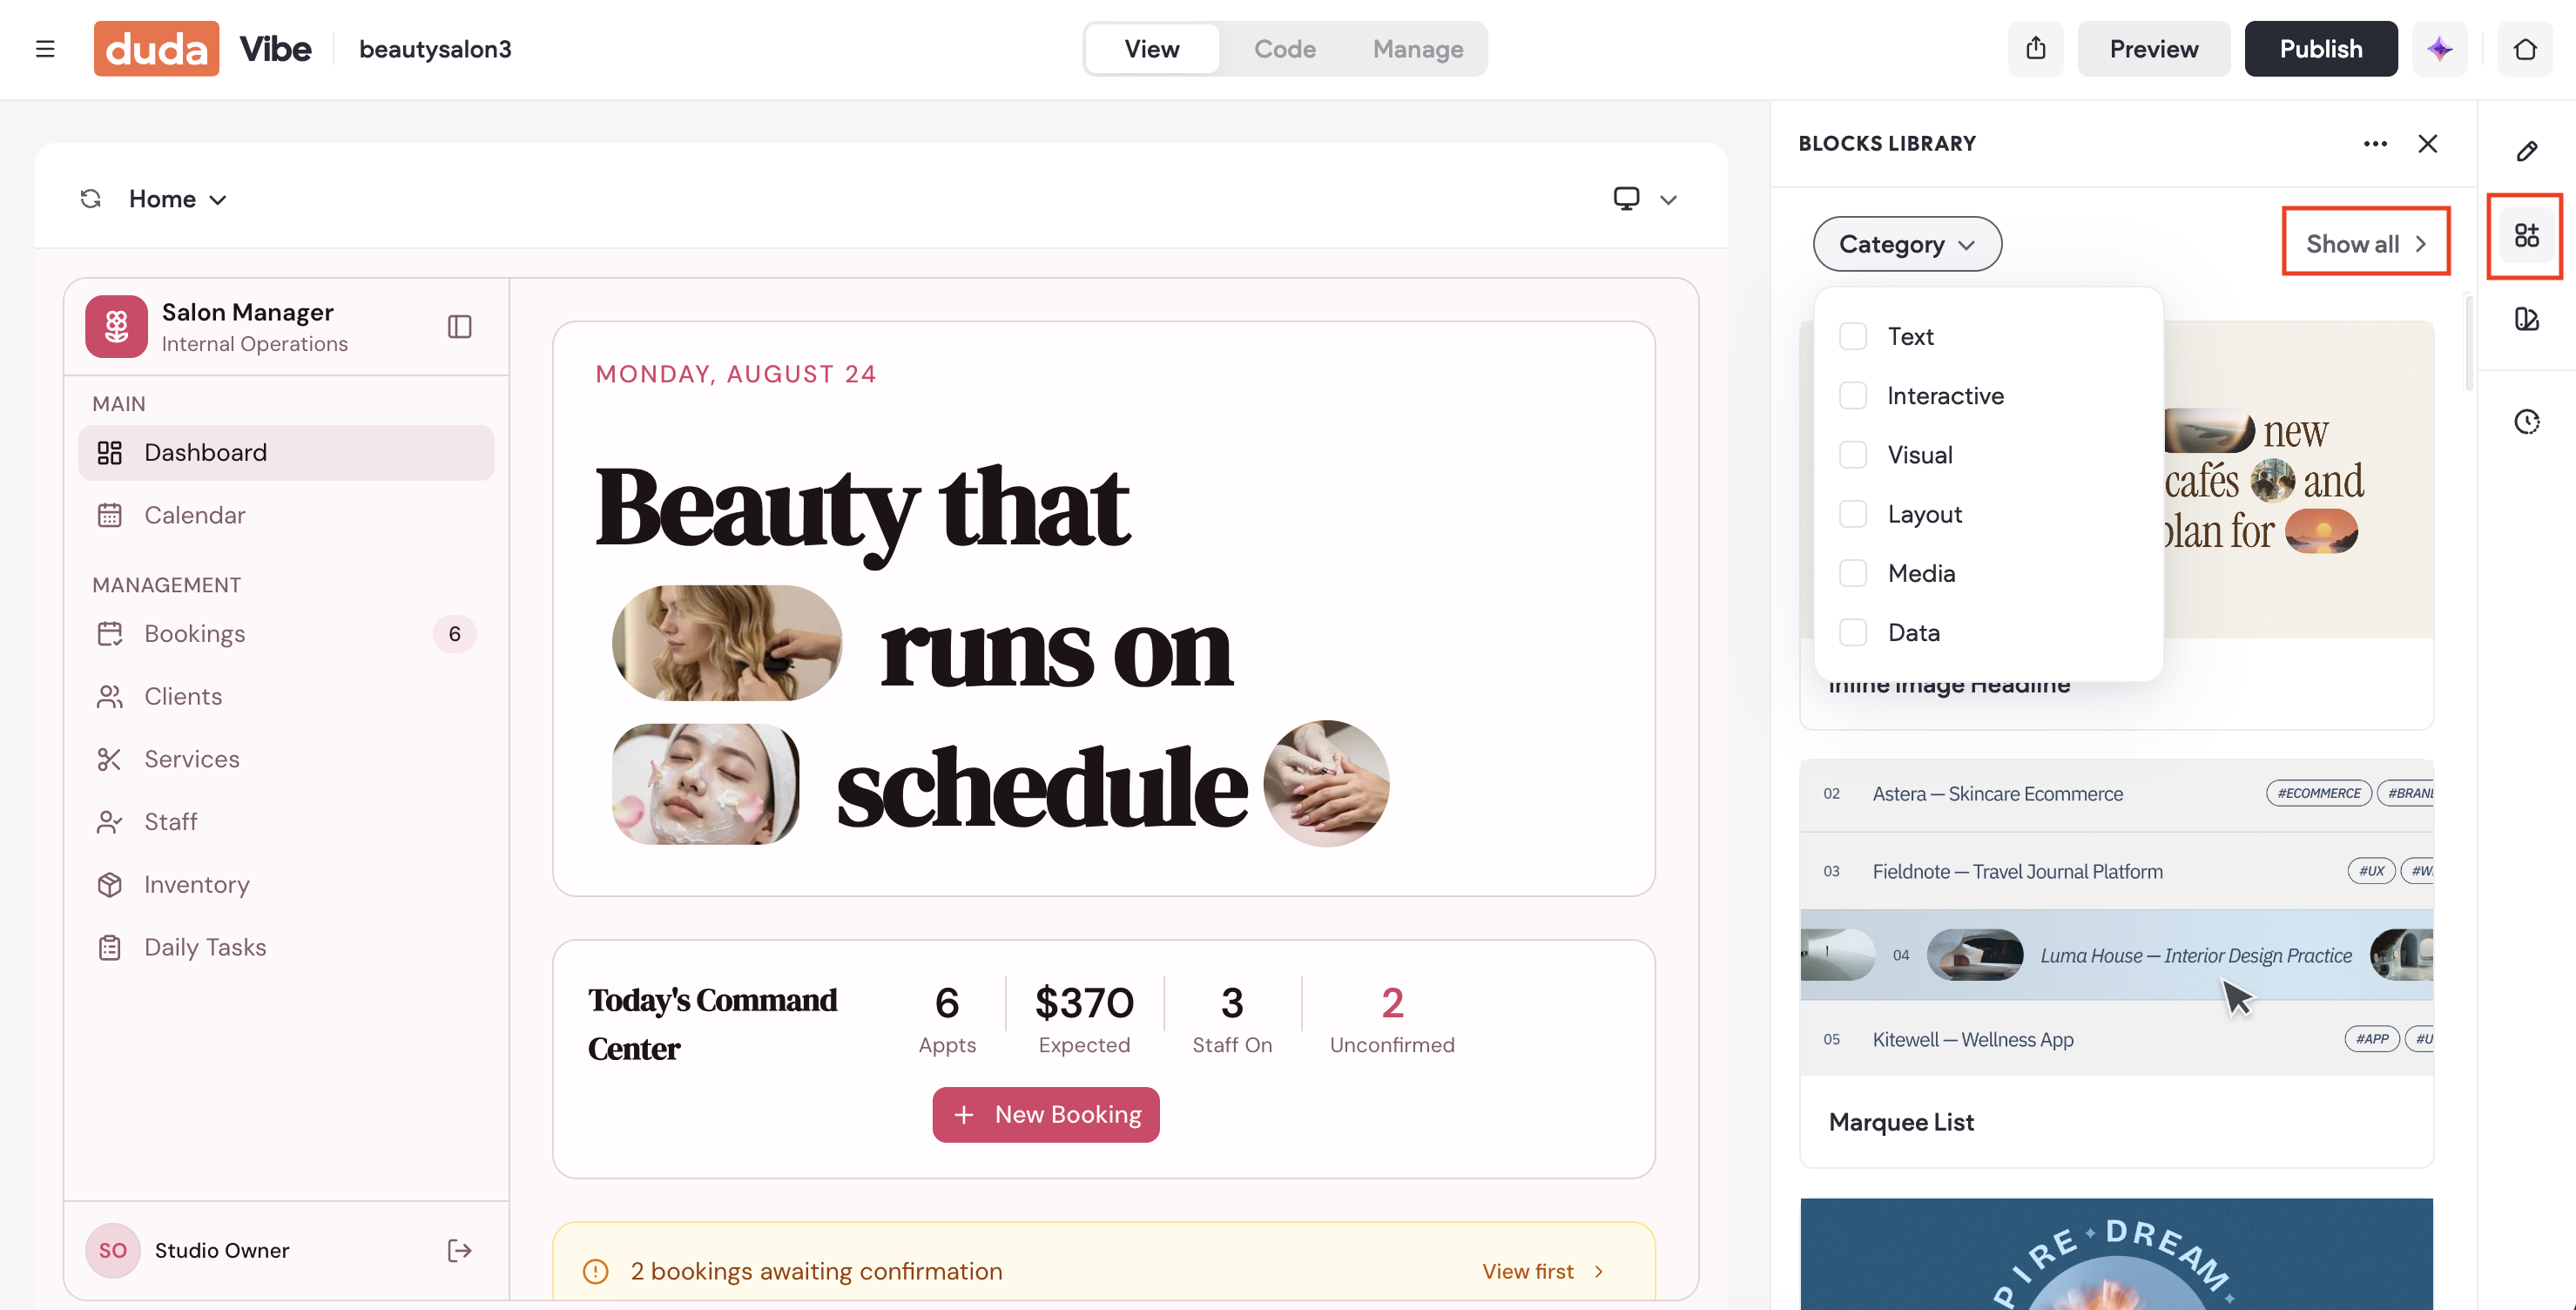Select the desktop device view icon
Image resolution: width=2576 pixels, height=1310 pixels.
click(x=1626, y=199)
